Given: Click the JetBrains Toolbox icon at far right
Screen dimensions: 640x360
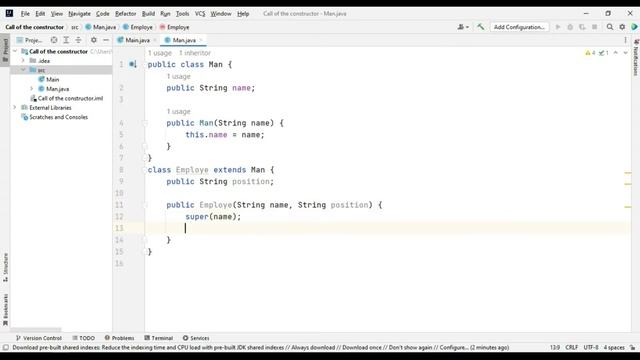Looking at the screenshot, I should click(x=634, y=27).
